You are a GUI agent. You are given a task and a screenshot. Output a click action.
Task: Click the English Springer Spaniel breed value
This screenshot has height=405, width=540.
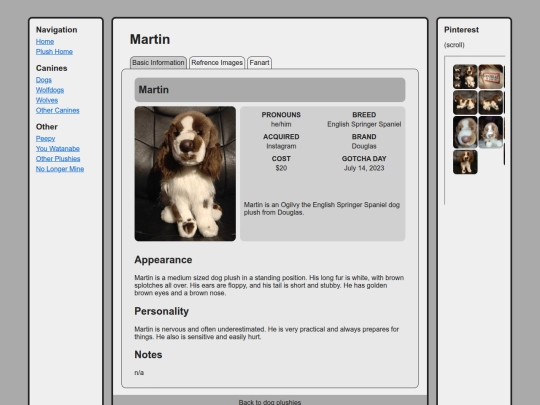[x=364, y=124]
